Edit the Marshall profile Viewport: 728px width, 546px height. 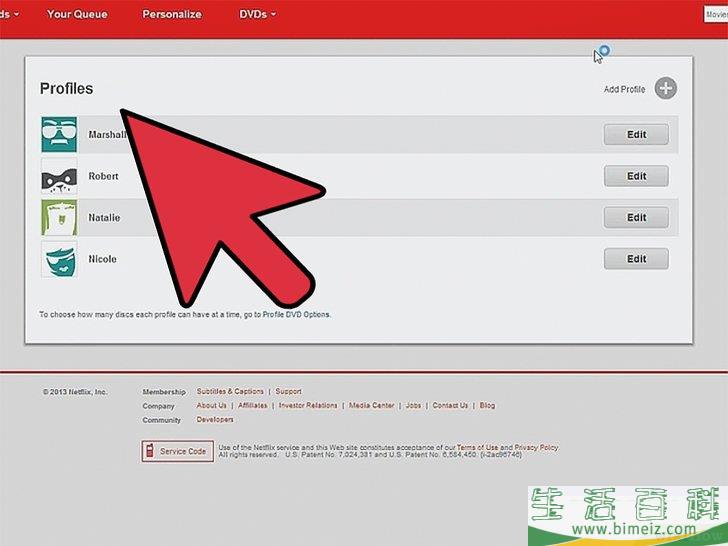pyautogui.click(x=636, y=134)
